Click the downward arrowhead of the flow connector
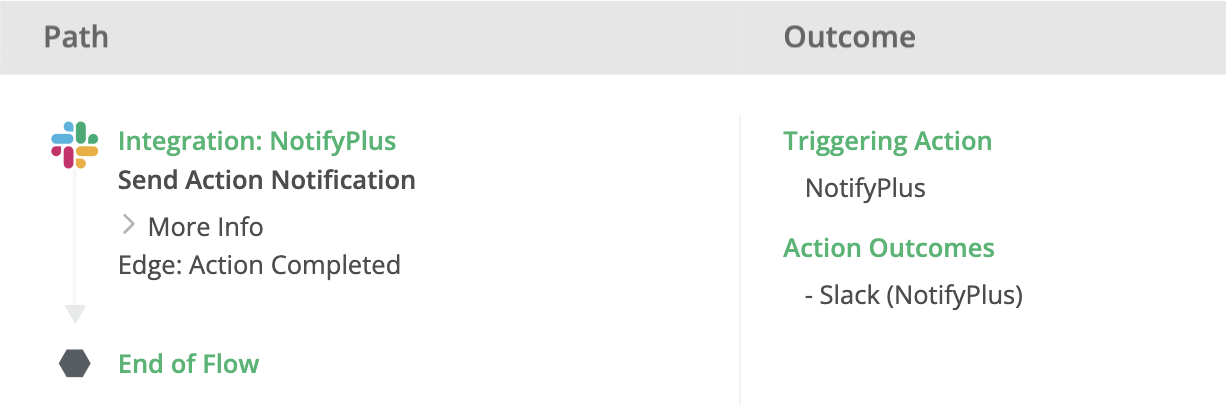The height and width of the screenshot is (405, 1226). [x=75, y=315]
